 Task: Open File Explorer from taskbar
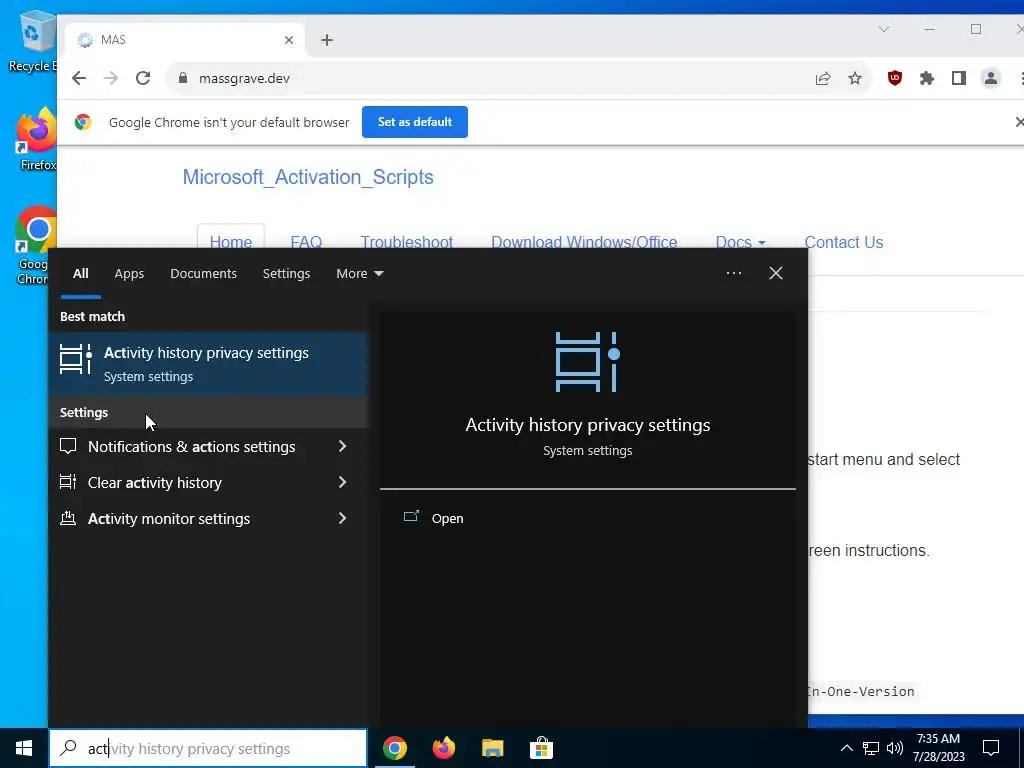(492, 748)
